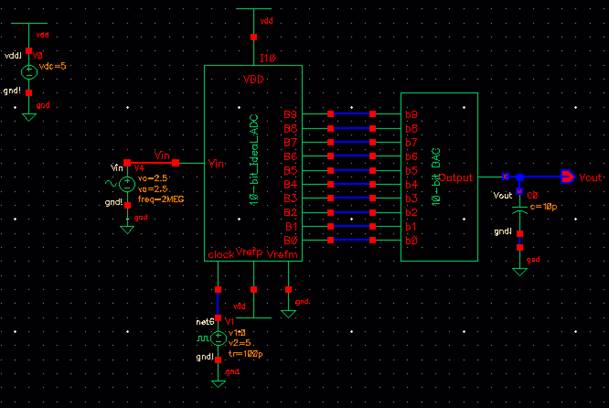Select the 10-bit ideal ADC block
609x408 pixels.
[253, 163]
